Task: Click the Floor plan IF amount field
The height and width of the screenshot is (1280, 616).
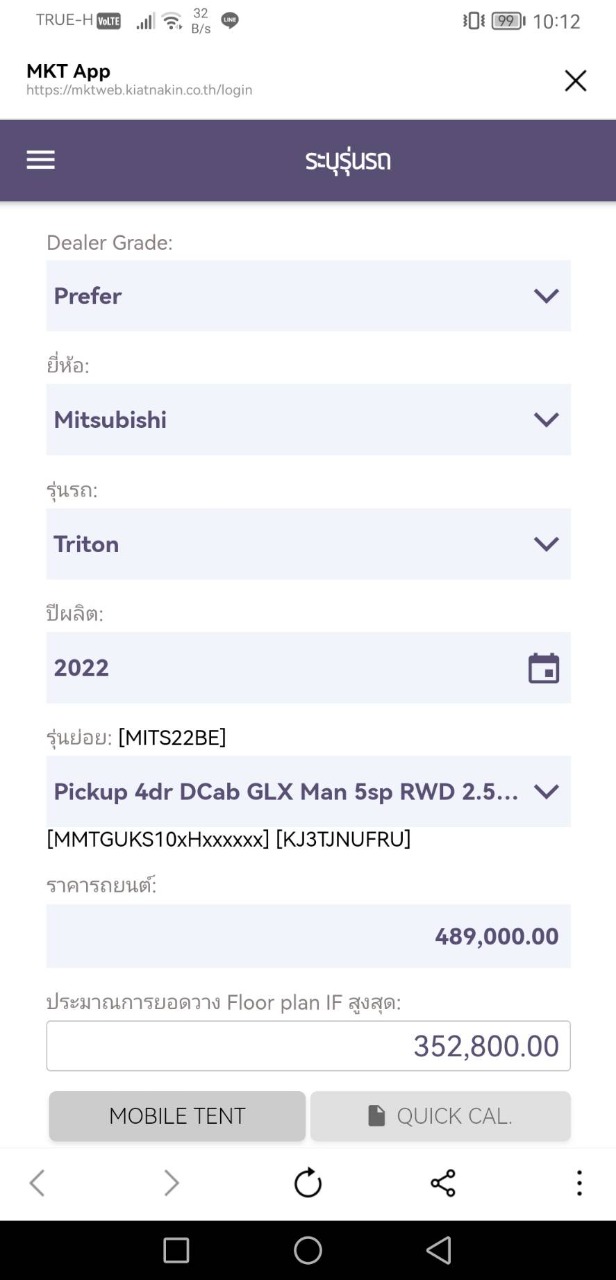Action: coord(308,1046)
